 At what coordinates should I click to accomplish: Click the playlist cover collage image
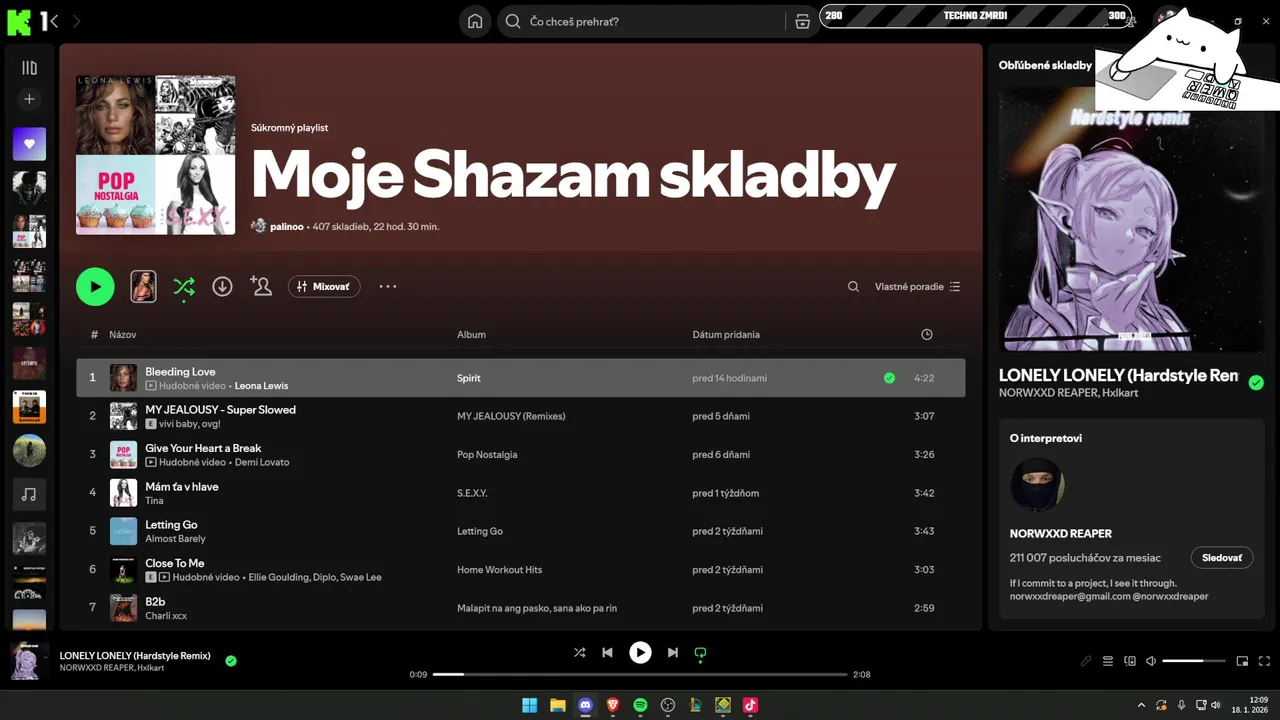click(x=156, y=155)
